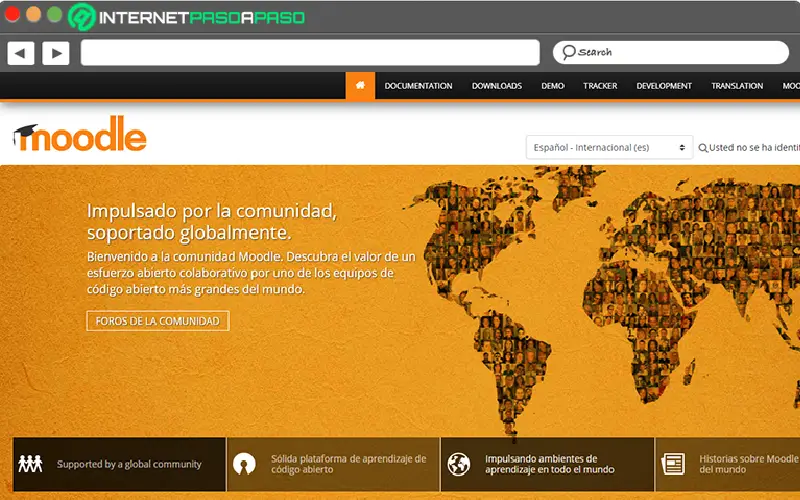This screenshot has height=500, width=800.
Task: Click the browser address bar field
Action: [x=310, y=53]
